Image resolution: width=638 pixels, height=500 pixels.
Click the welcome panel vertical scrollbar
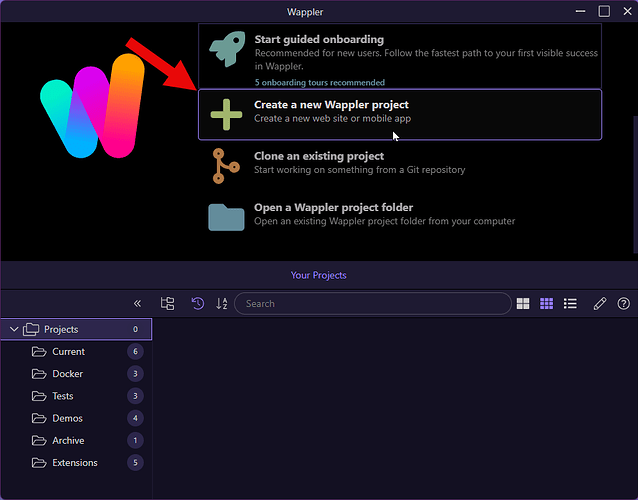click(636, 183)
